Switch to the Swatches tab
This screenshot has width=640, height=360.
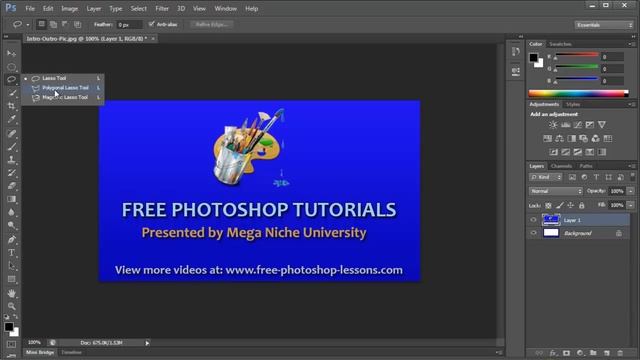[560, 44]
